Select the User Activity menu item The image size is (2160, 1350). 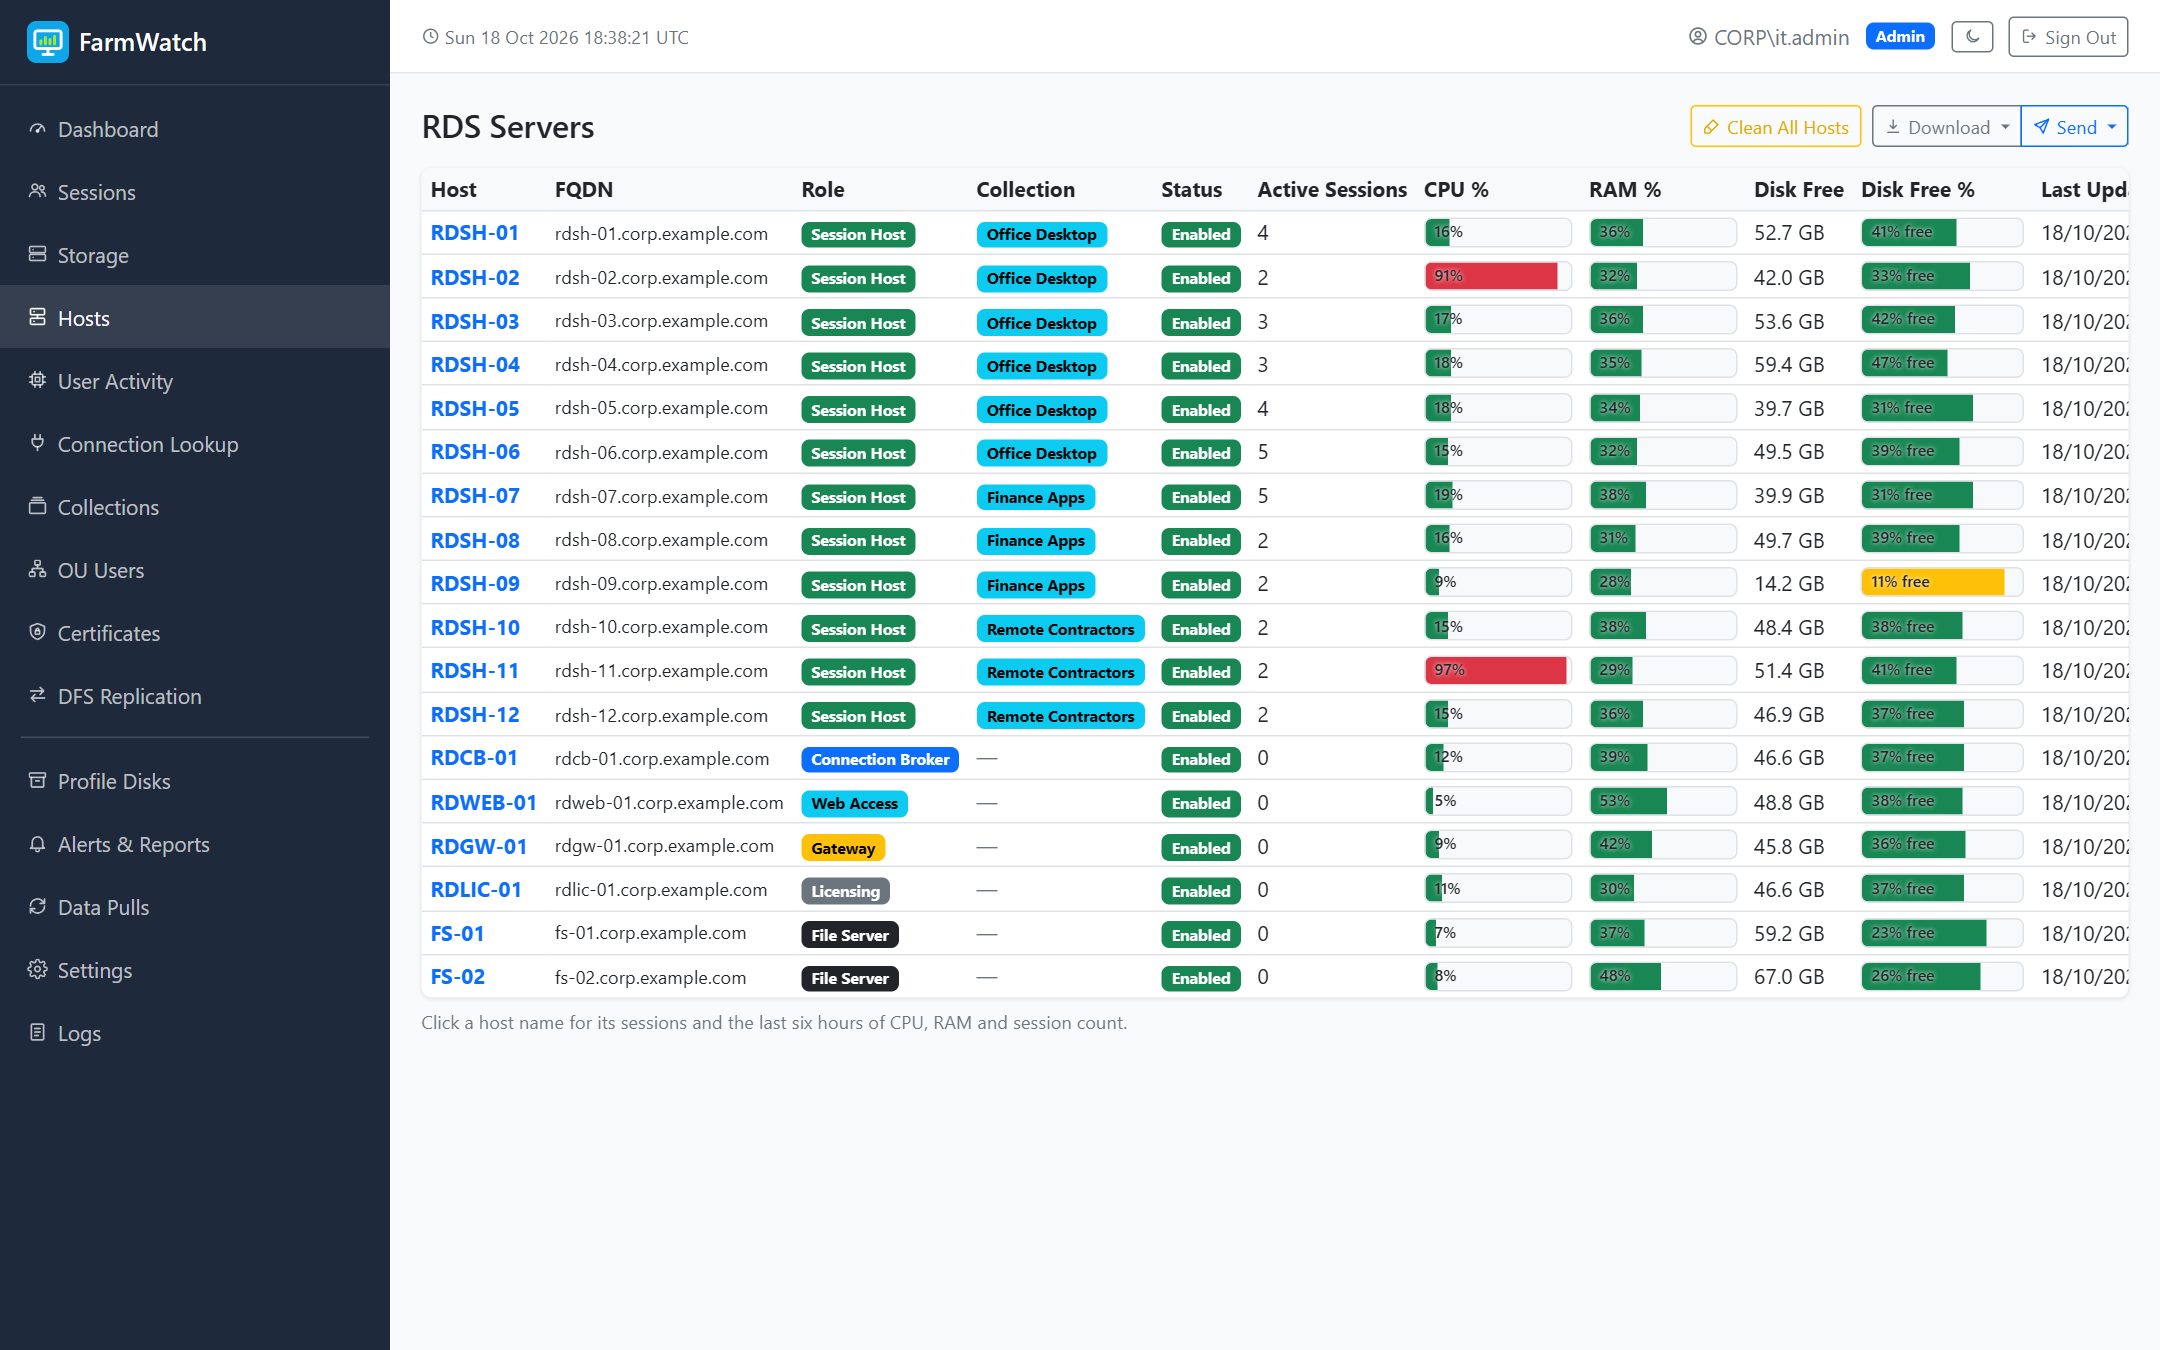point(195,381)
